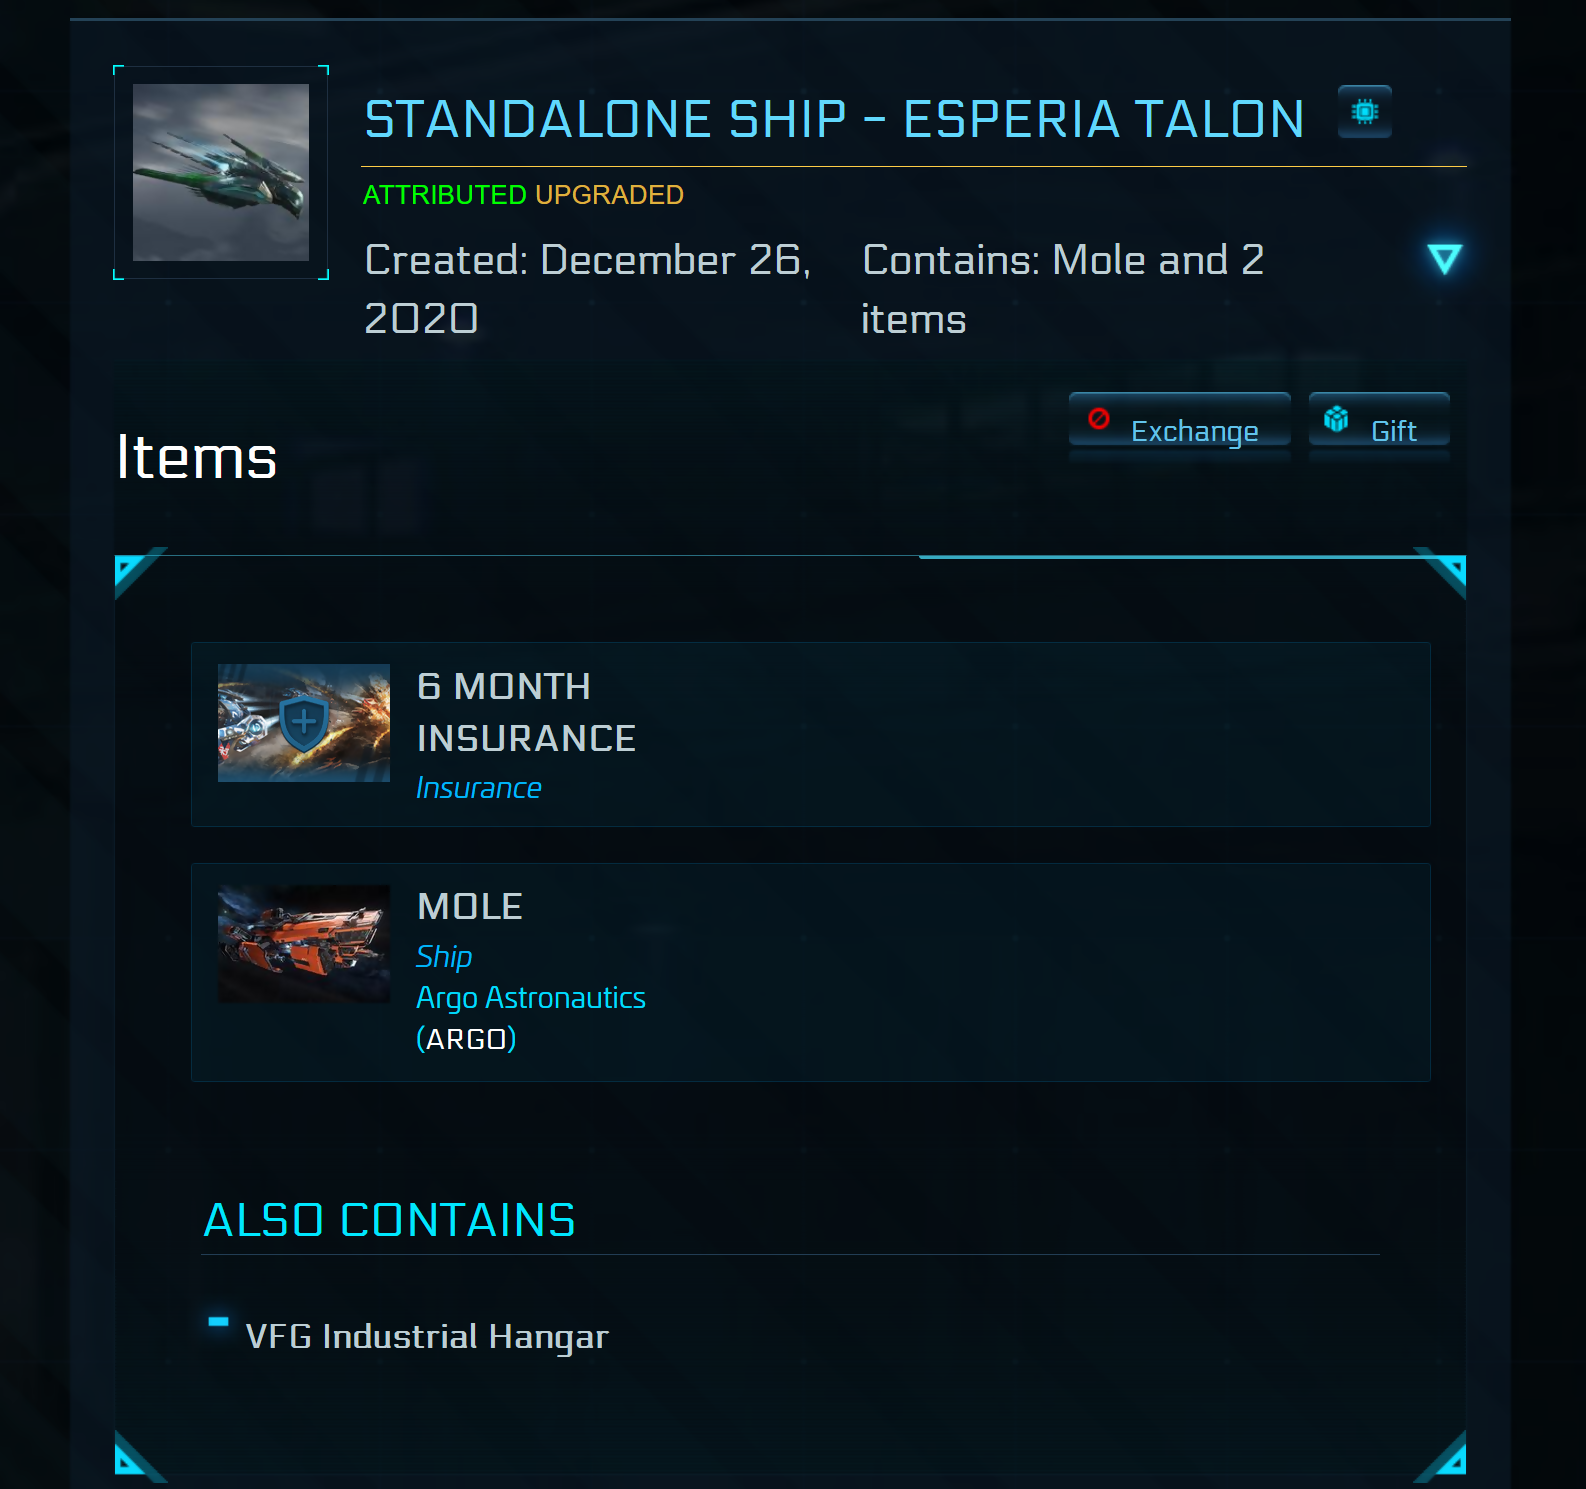Click the chip icon beside the Esperia Talon title
Viewport: 1586px width, 1489px height.
pyautogui.click(x=1364, y=112)
